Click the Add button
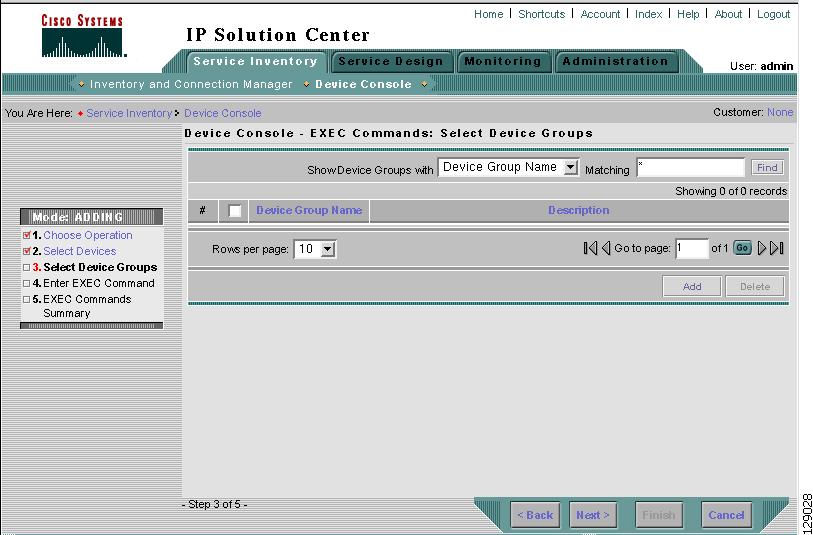The height and width of the screenshot is (535, 813). (692, 287)
